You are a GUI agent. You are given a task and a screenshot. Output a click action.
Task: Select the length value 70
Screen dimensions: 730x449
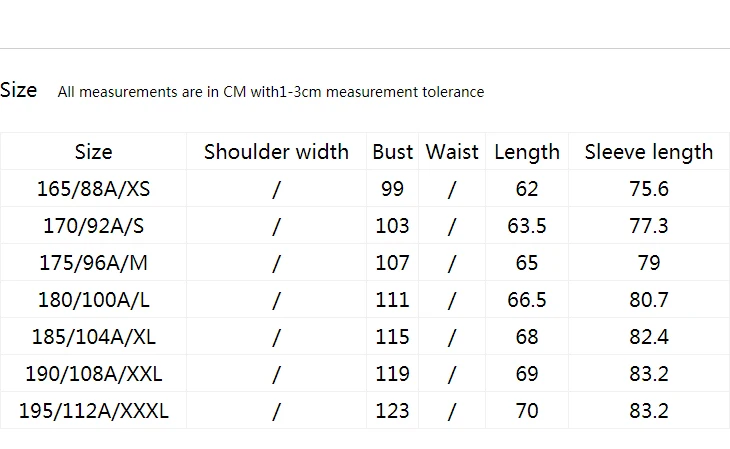coord(527,411)
